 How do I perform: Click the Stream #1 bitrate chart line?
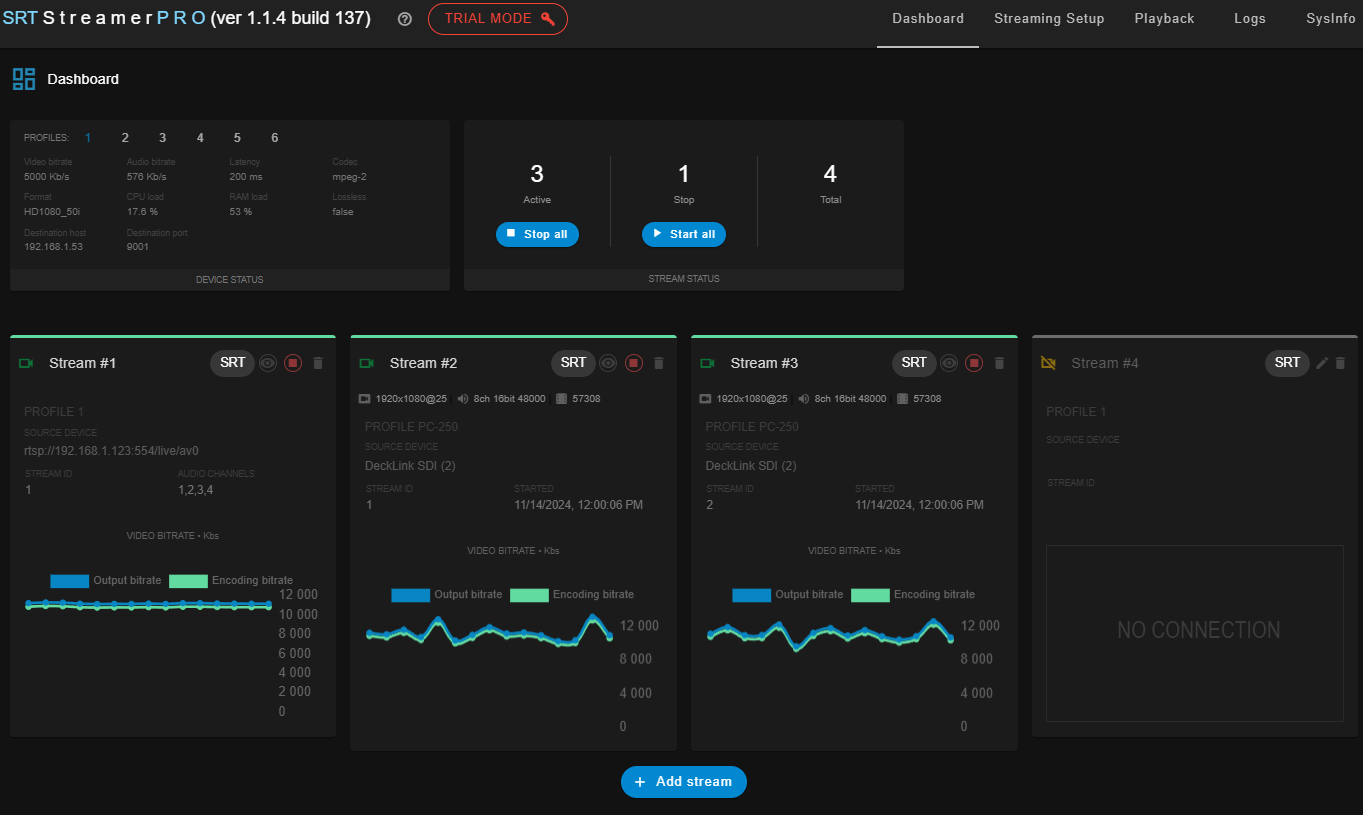pyautogui.click(x=148, y=605)
